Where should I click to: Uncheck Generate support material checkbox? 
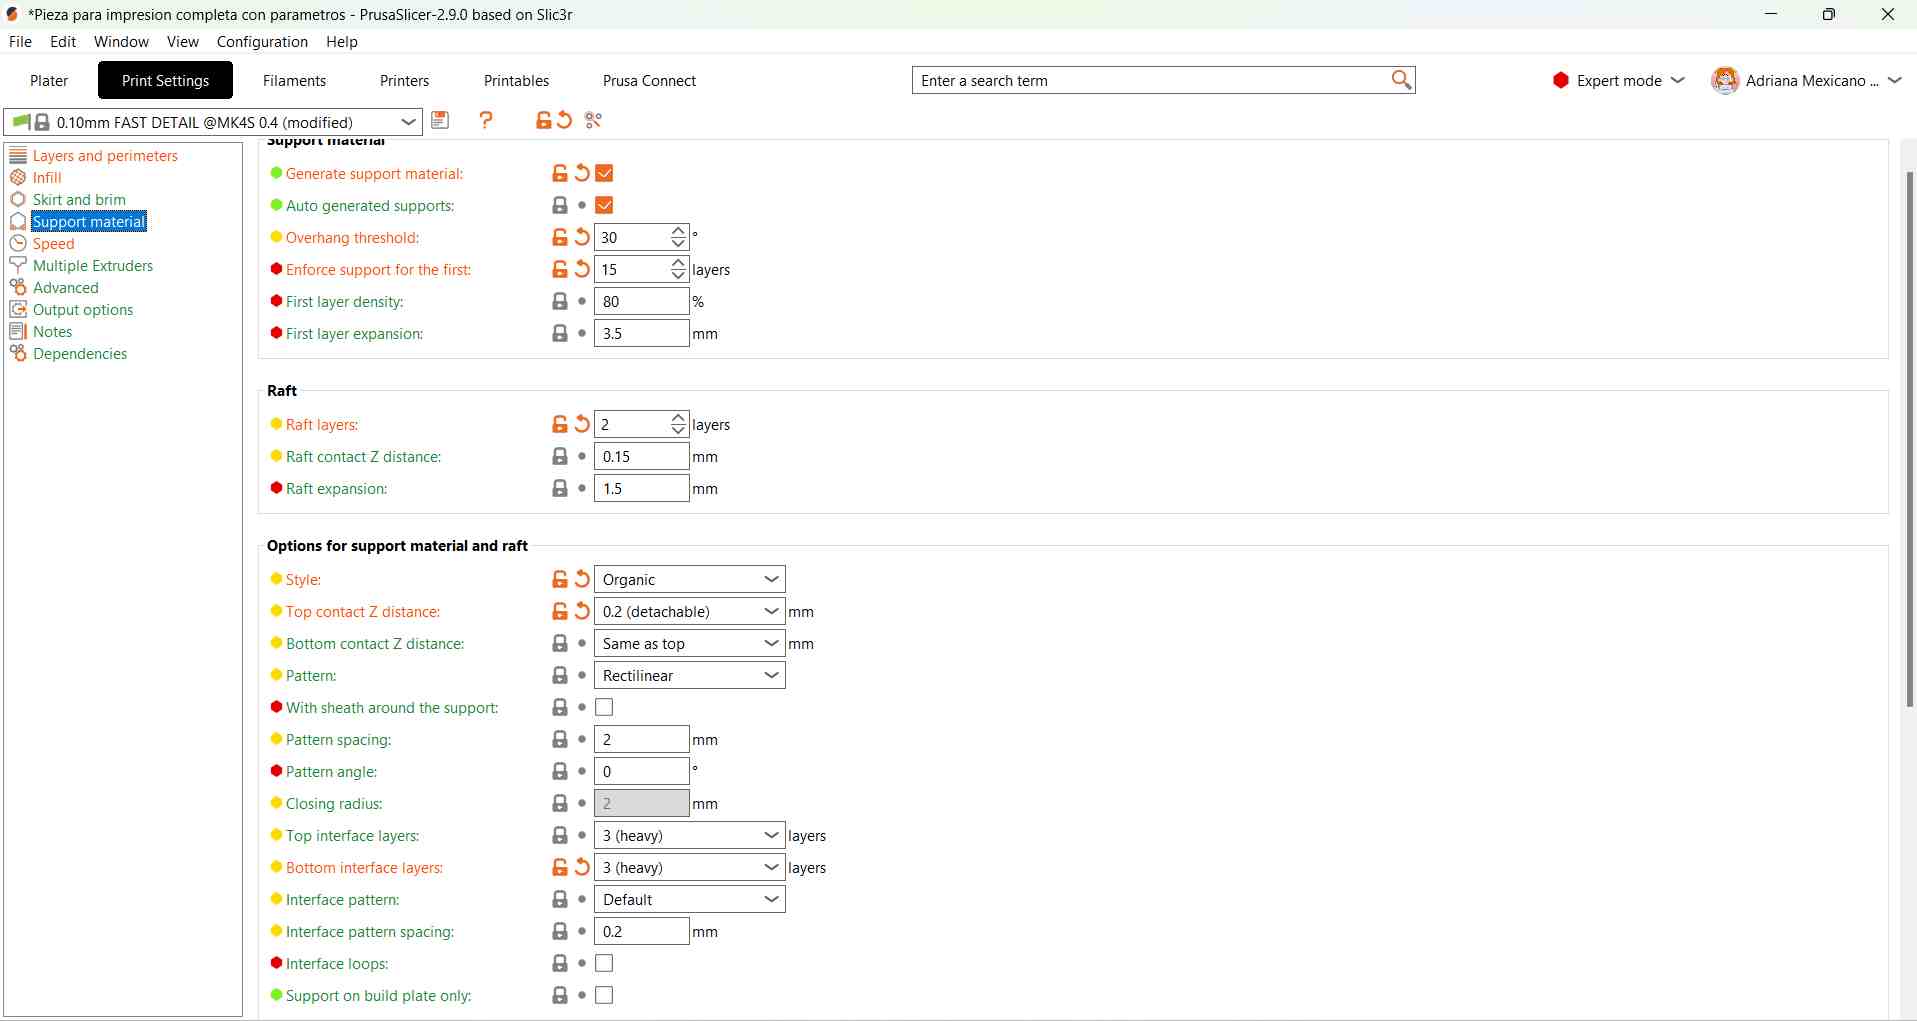point(604,174)
